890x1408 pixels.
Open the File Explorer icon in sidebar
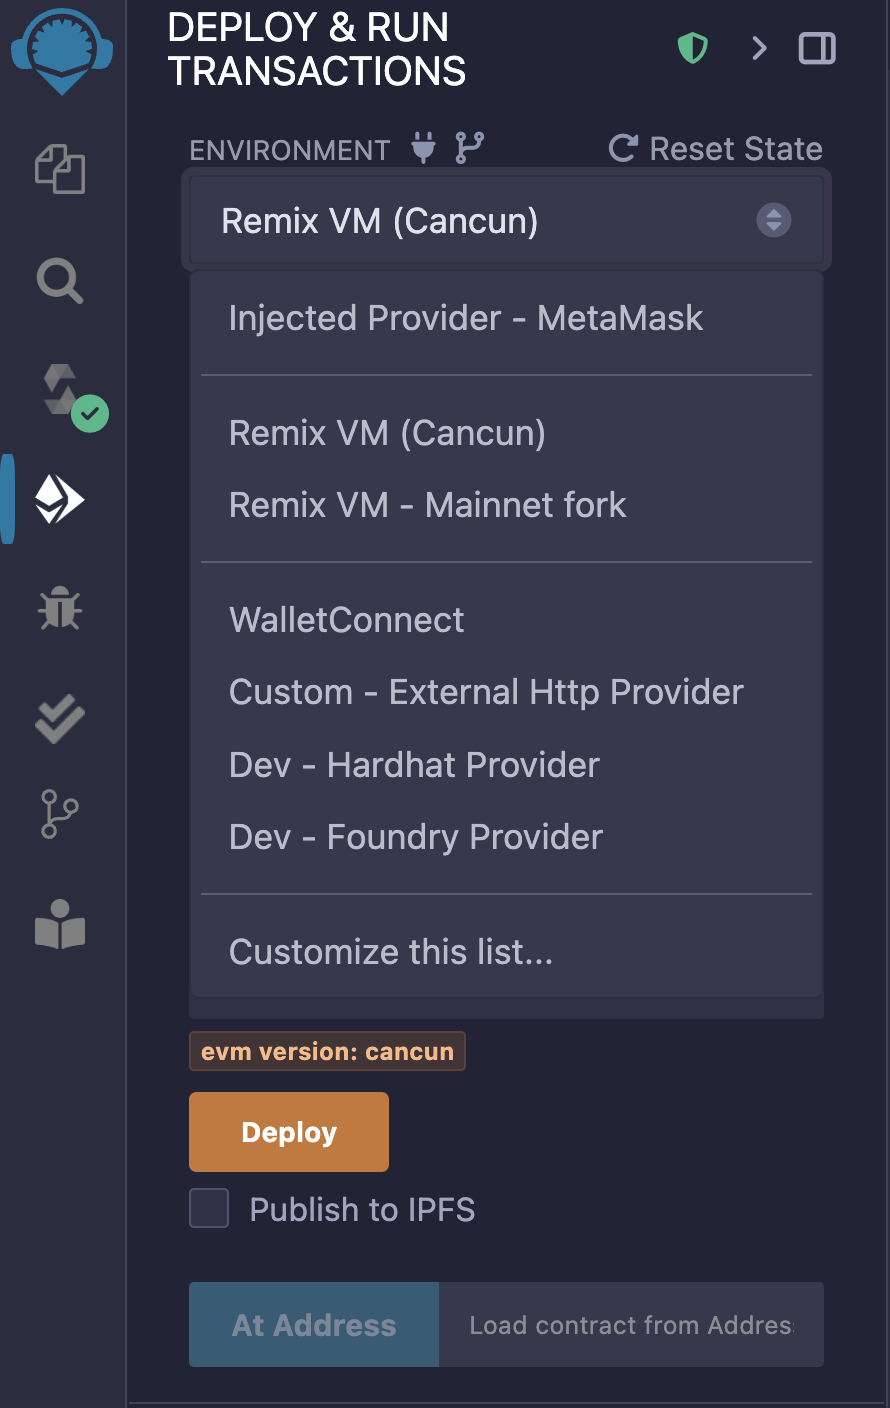(x=60, y=168)
